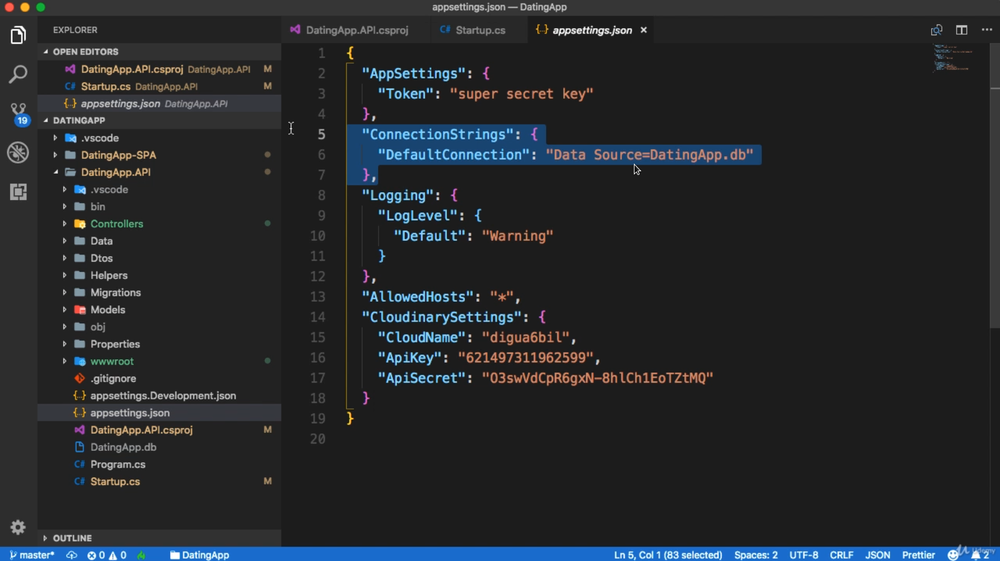Close the appsettings.json tab
This screenshot has width=1000, height=561.
[x=643, y=30]
